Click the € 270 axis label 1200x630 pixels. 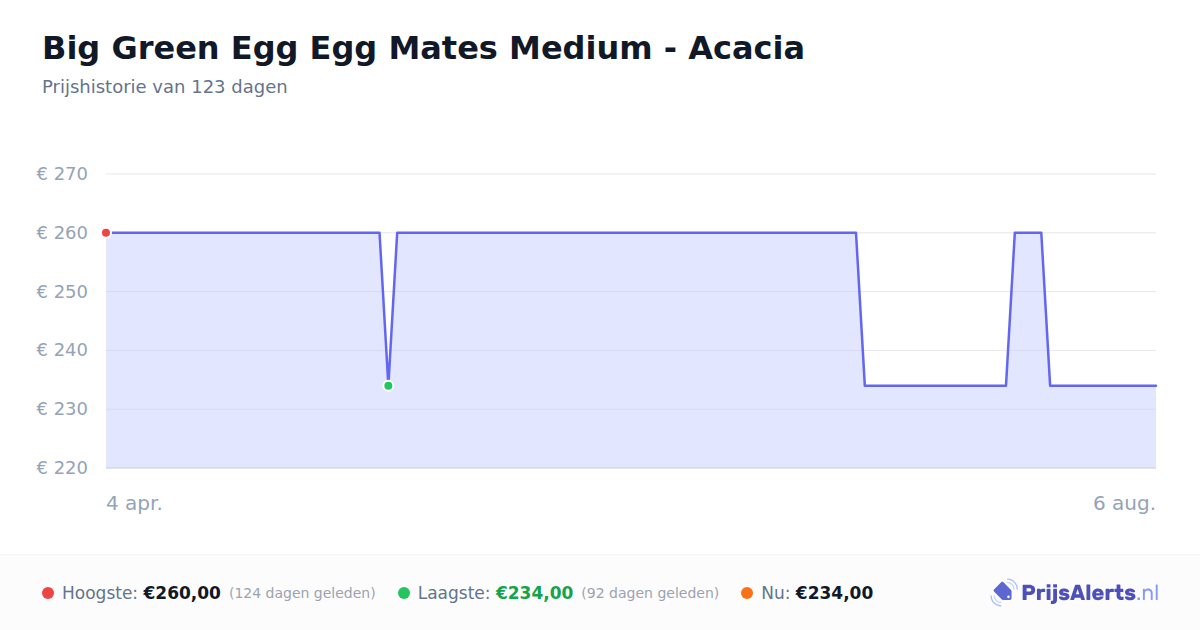coord(62,174)
